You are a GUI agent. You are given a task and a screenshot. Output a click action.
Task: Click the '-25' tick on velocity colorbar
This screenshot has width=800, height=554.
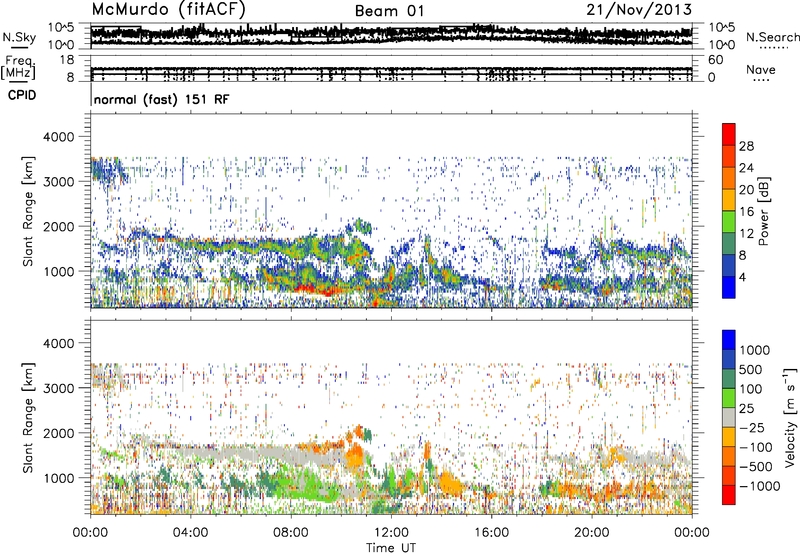click(x=753, y=427)
